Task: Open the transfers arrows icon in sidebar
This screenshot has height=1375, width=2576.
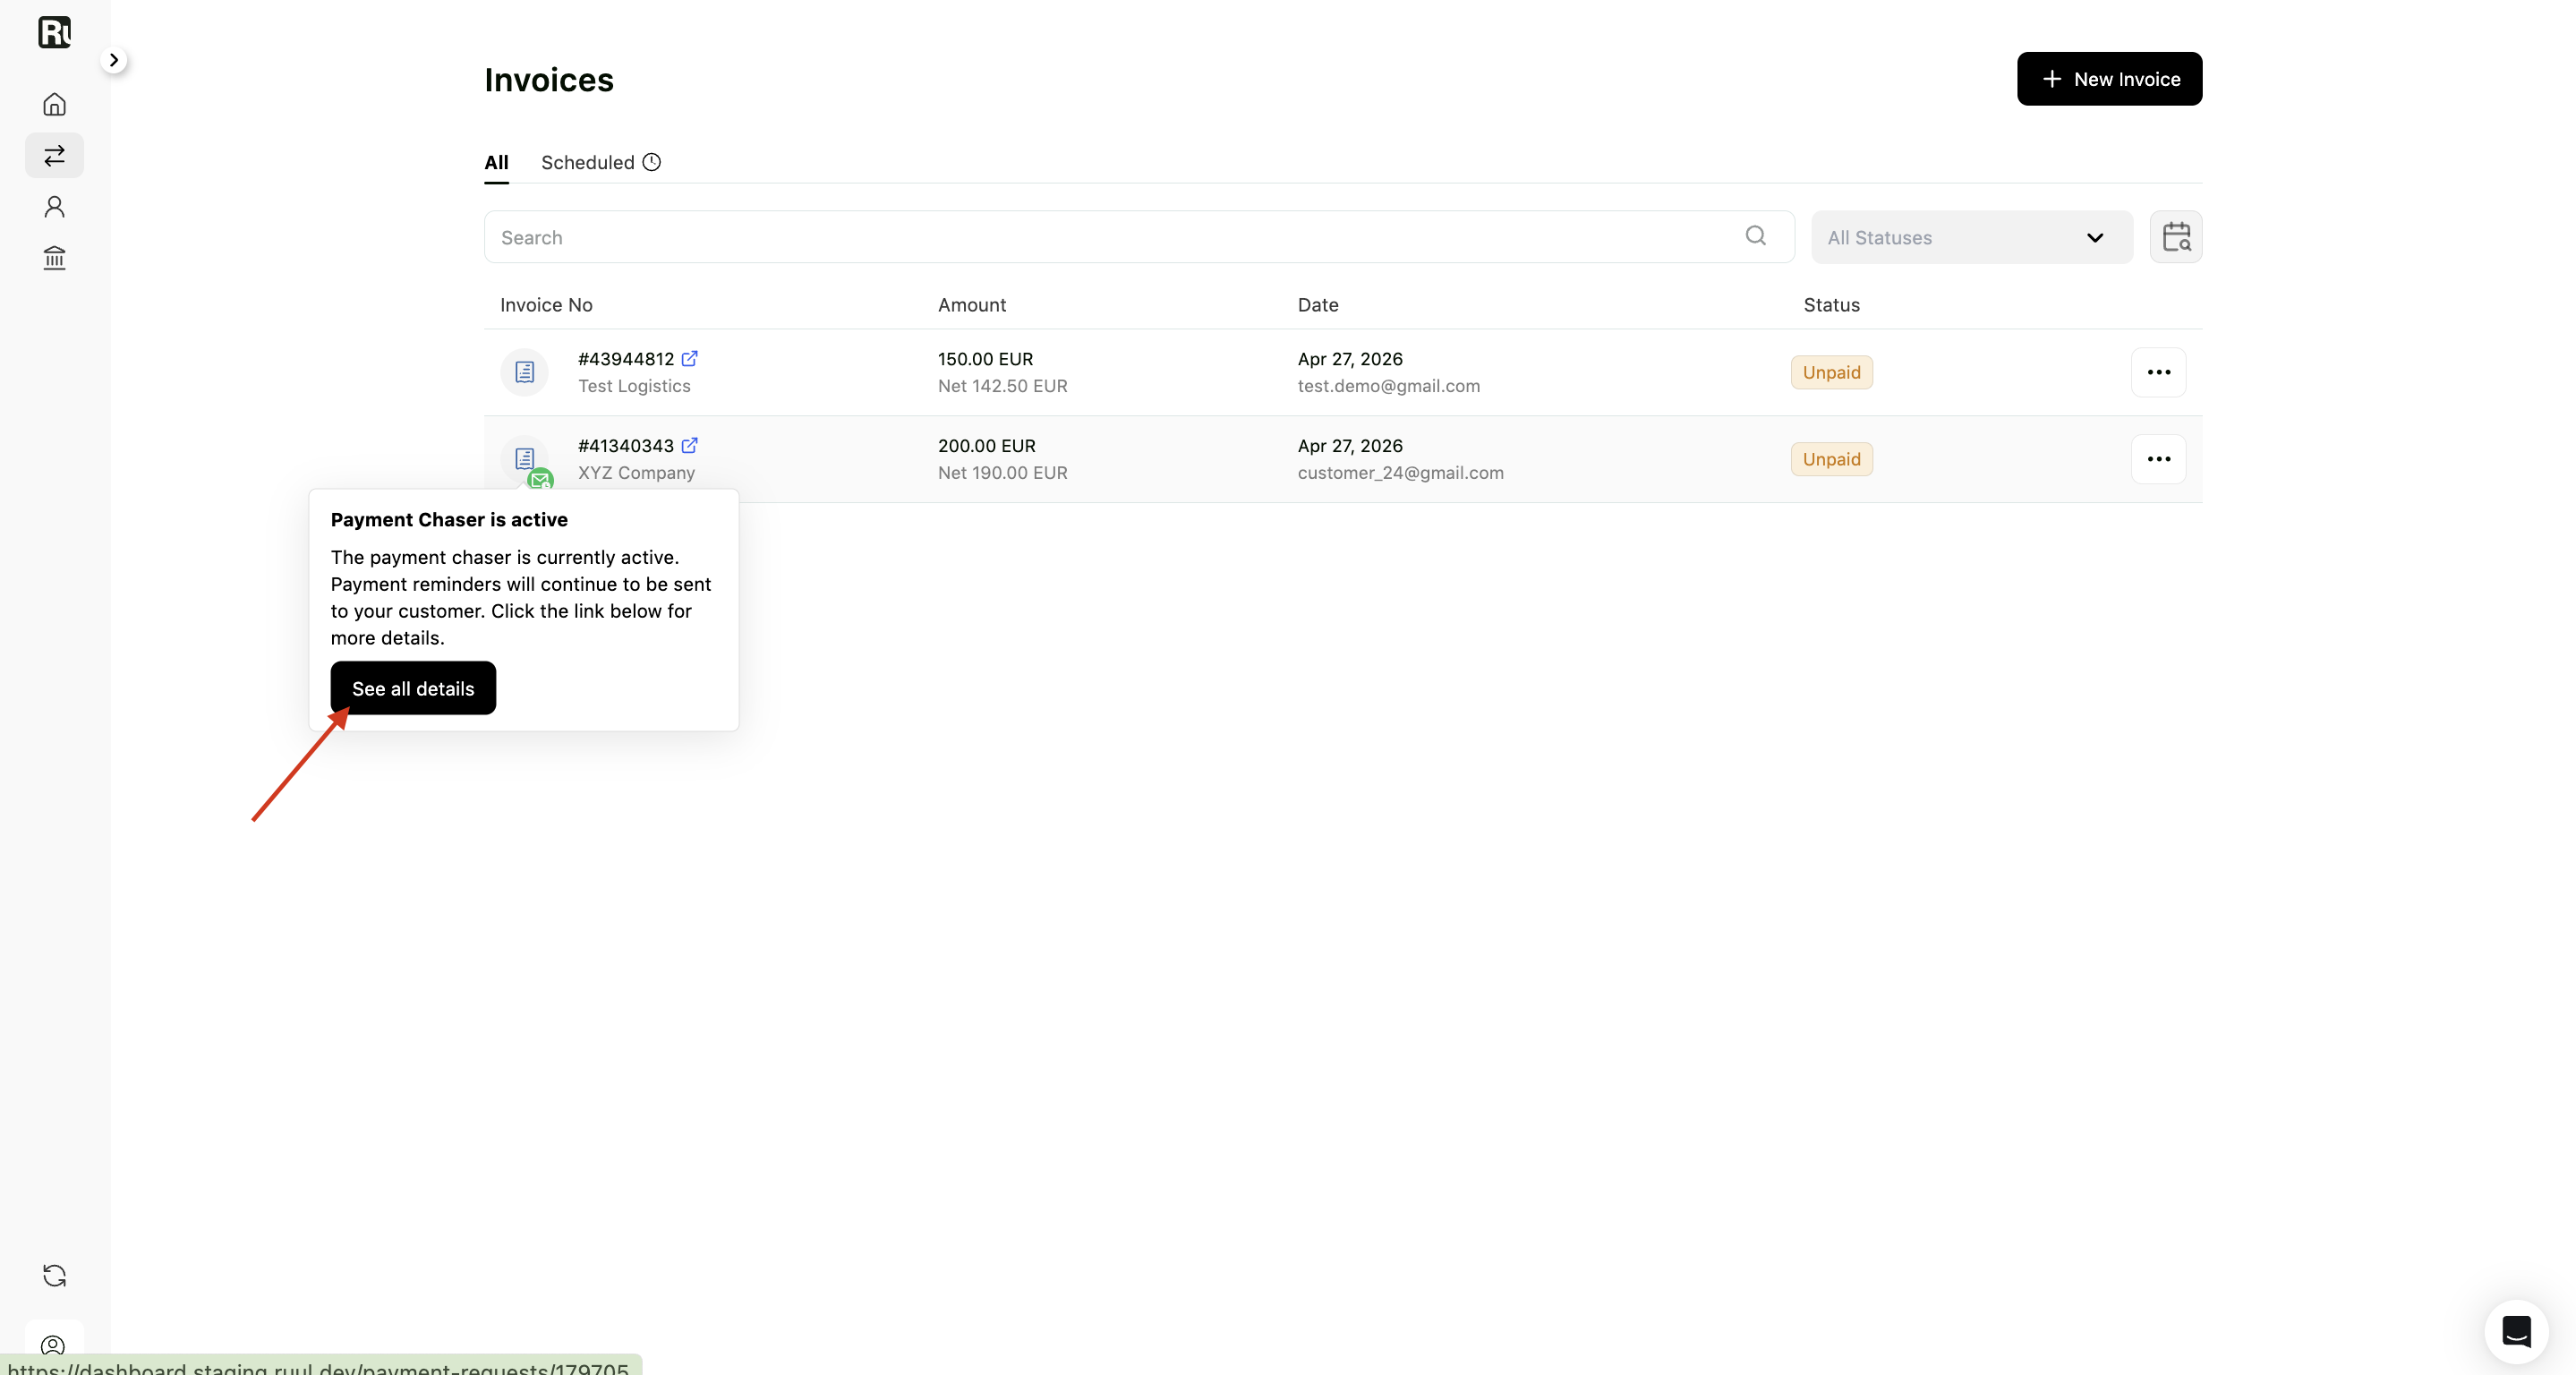Action: pos(55,155)
